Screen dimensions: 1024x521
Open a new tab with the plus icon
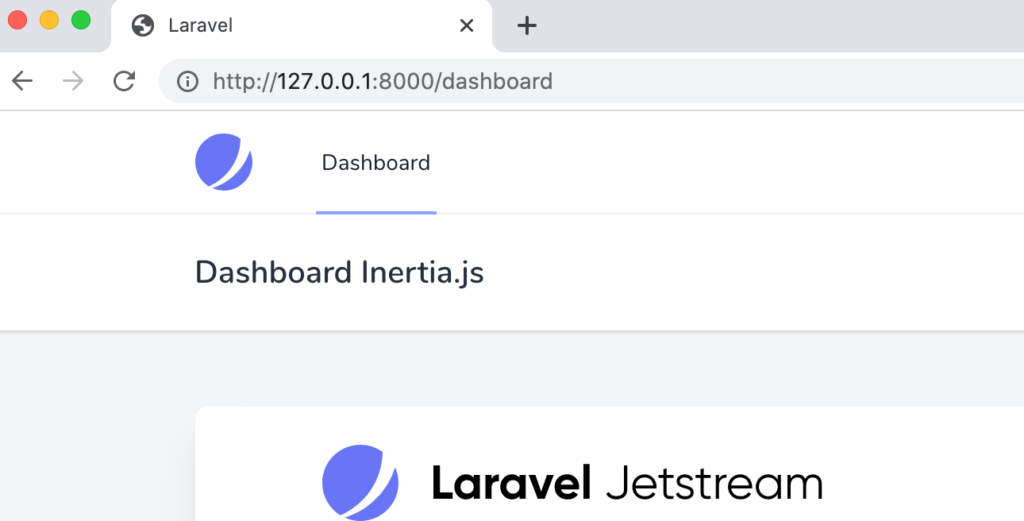[x=526, y=25]
